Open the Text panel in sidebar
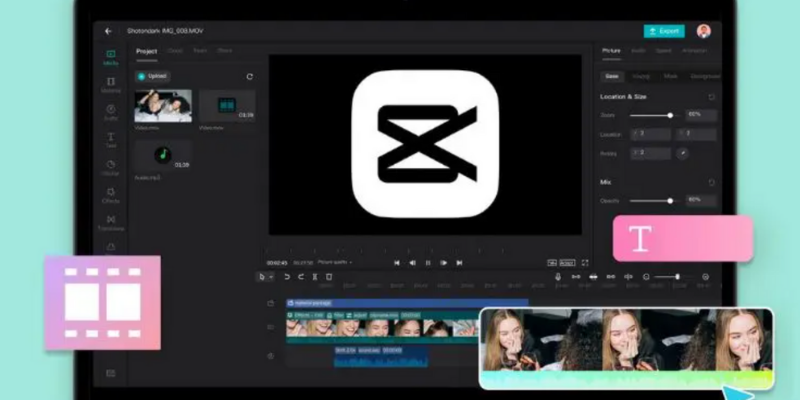 [x=111, y=140]
